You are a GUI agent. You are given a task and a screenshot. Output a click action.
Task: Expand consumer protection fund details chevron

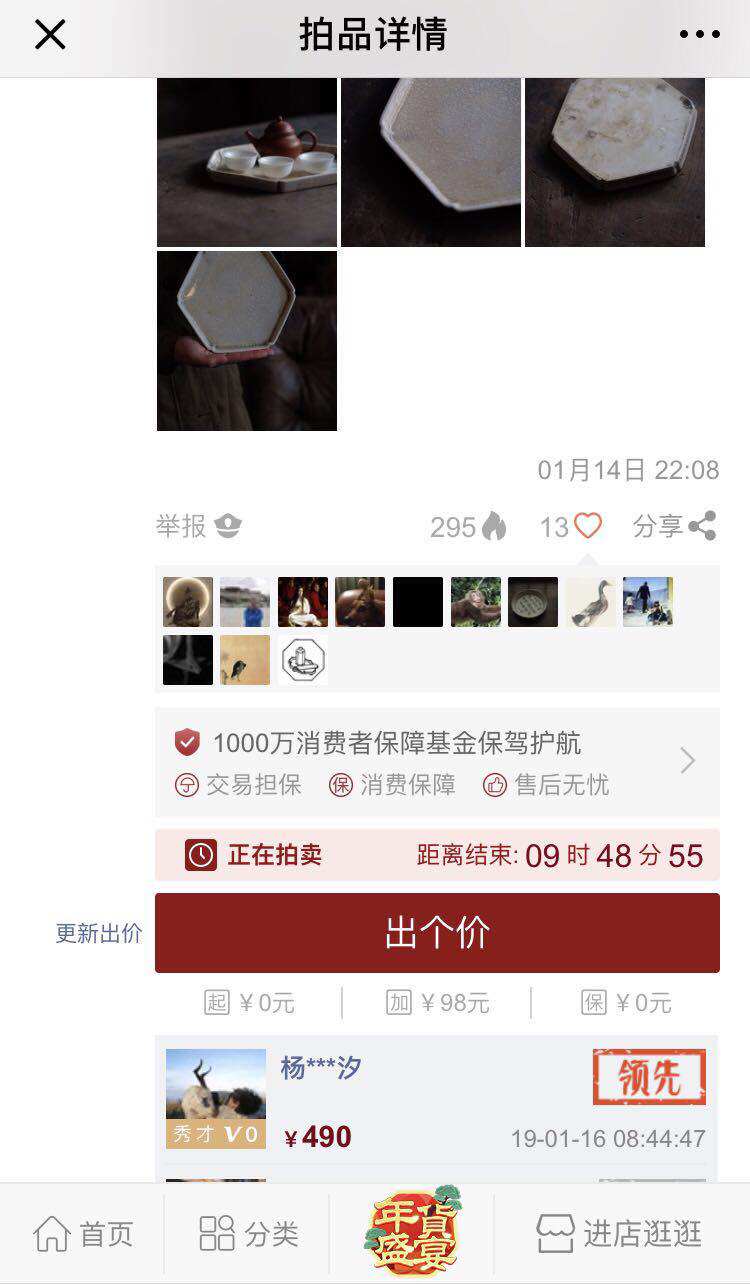(x=688, y=762)
